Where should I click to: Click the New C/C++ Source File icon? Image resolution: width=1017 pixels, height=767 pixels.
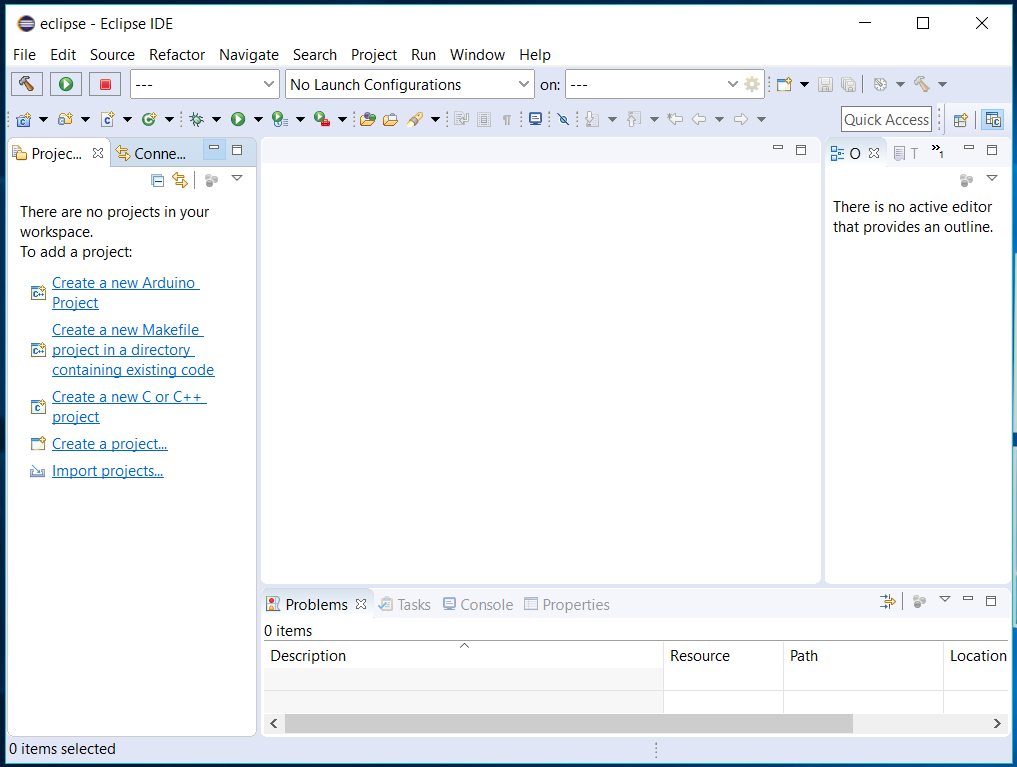pyautogui.click(x=108, y=119)
